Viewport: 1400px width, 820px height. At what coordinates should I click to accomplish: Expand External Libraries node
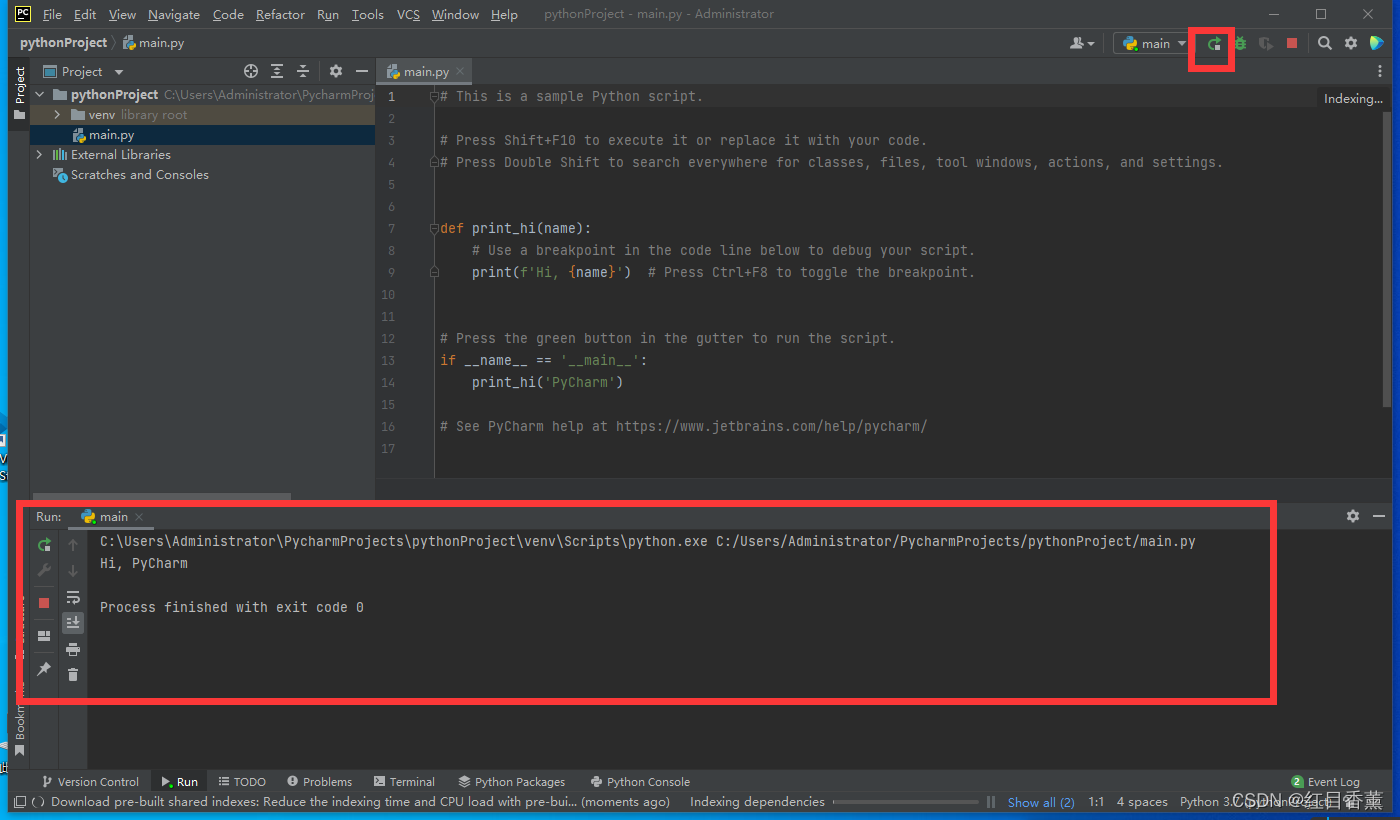(41, 155)
